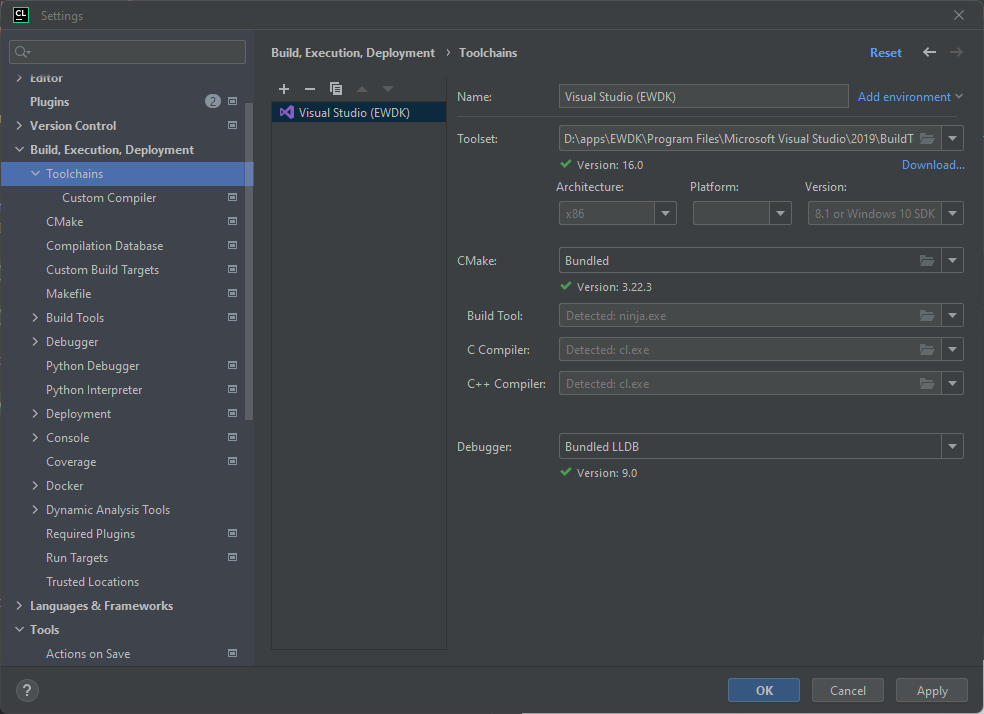This screenshot has width=984, height=714.
Task: Browse folder for C Compiler
Action: (927, 349)
